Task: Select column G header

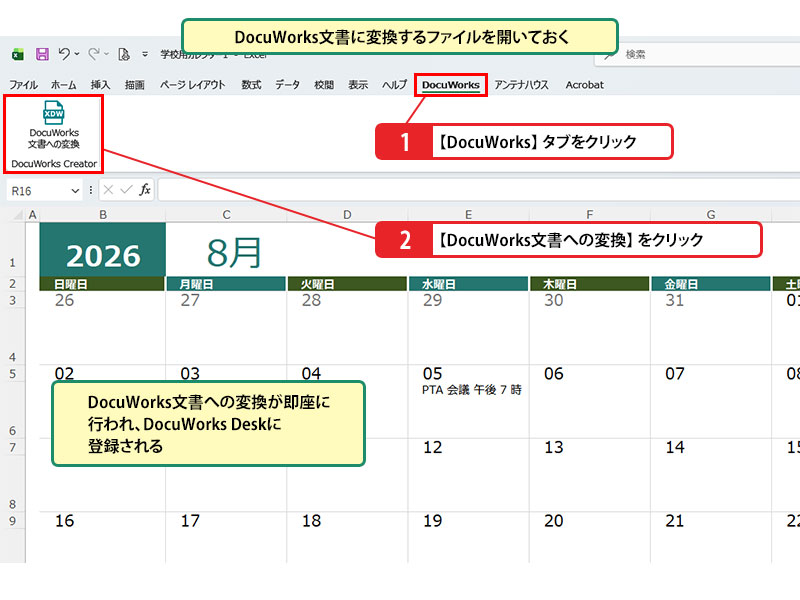Action: point(711,215)
